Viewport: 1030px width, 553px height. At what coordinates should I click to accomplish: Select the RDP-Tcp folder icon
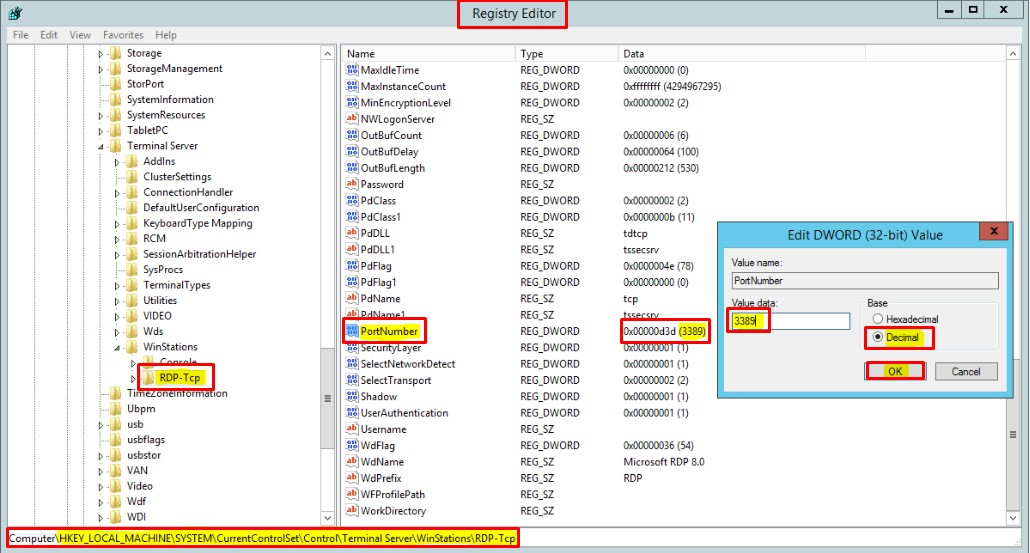pyautogui.click(x=148, y=378)
